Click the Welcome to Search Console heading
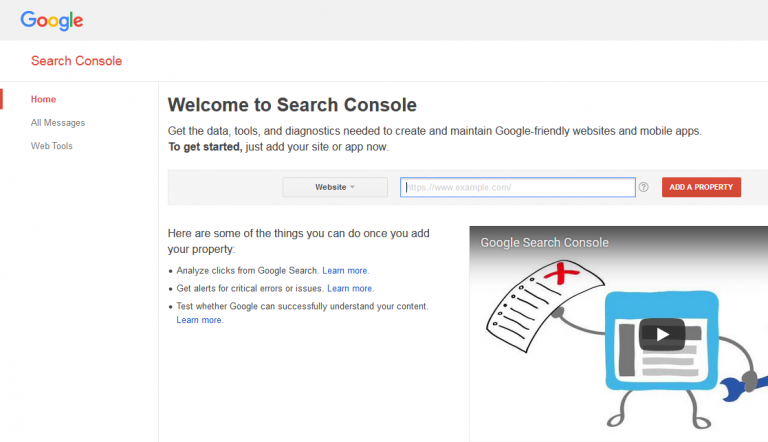768x442 pixels. (292, 105)
